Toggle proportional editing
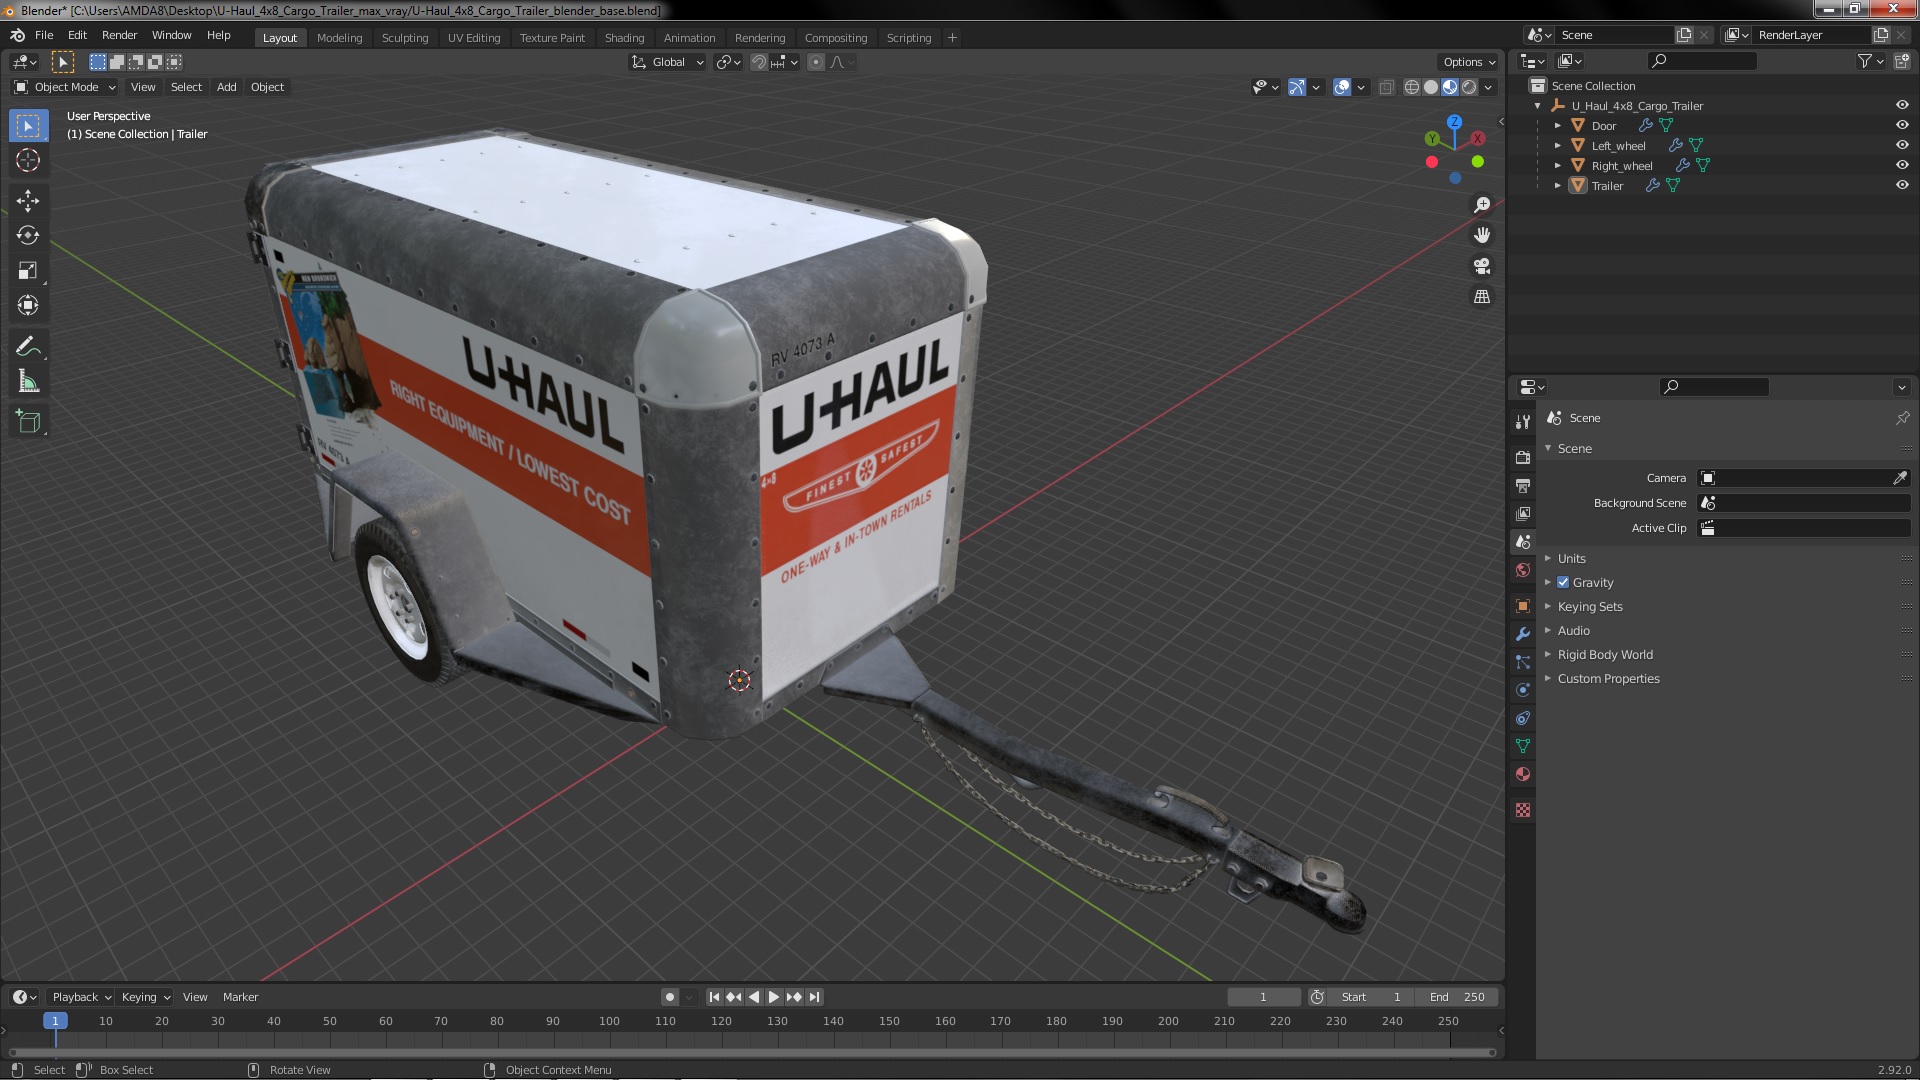 click(x=816, y=62)
